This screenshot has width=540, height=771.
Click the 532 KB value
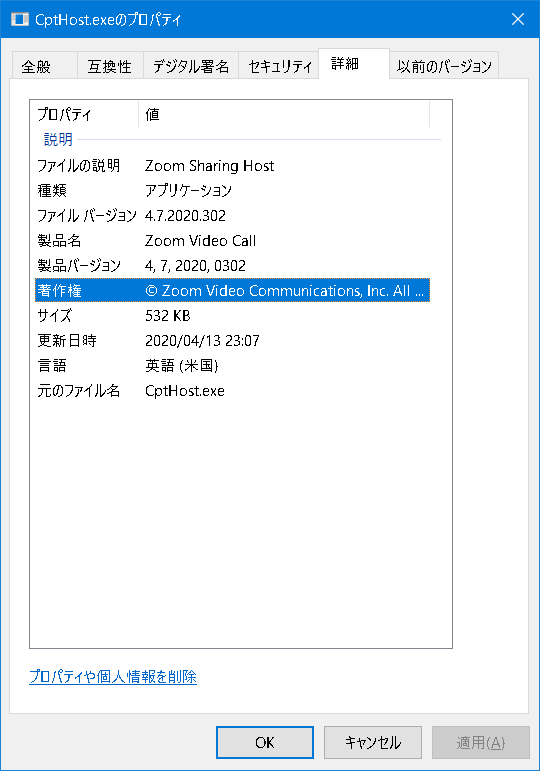168,316
